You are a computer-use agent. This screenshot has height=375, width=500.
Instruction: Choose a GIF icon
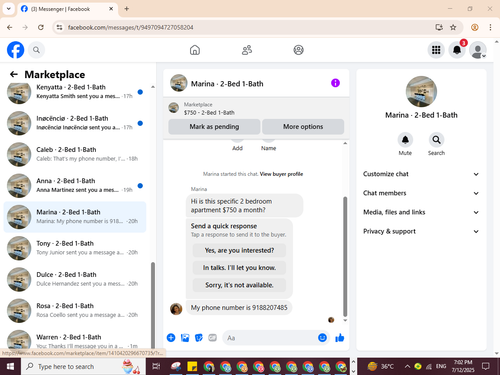point(212,338)
